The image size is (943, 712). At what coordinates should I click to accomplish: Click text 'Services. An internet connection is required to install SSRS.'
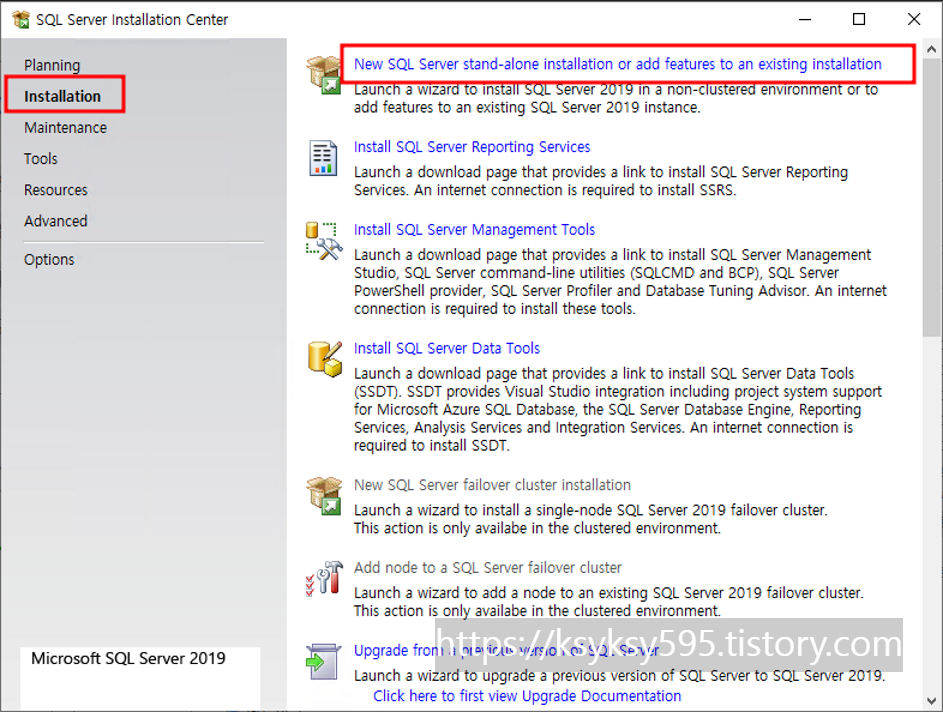tap(545, 190)
